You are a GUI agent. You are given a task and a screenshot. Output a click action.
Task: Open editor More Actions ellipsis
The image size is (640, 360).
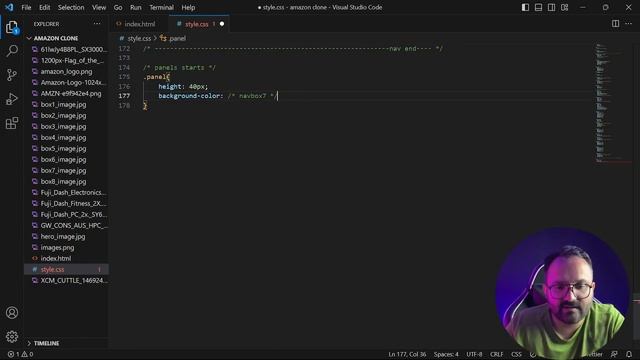(x=628, y=24)
